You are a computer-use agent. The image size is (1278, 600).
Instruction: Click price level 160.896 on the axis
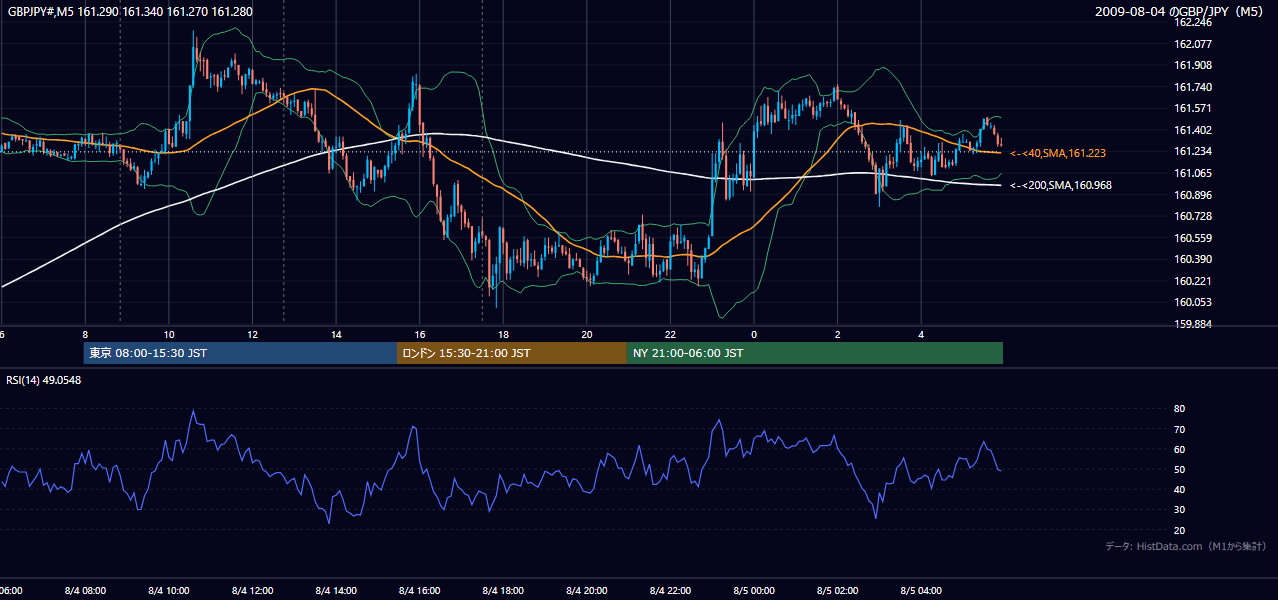pos(1192,194)
